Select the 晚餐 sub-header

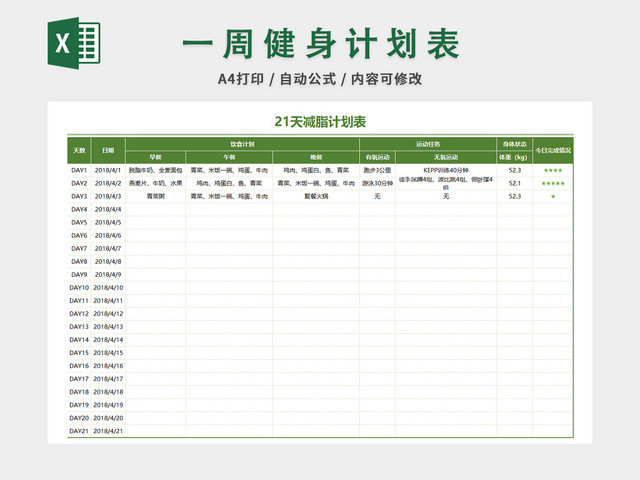[316, 157]
